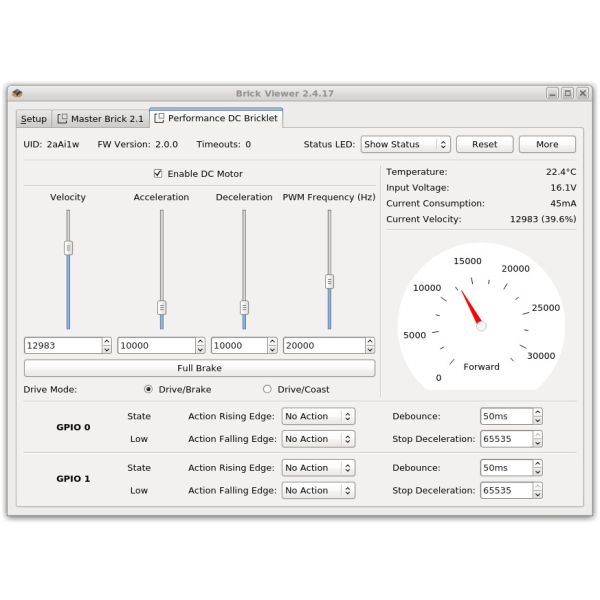Click the PWM Frequency field showing 20000
The height and width of the screenshot is (600, 600).
click(324, 345)
